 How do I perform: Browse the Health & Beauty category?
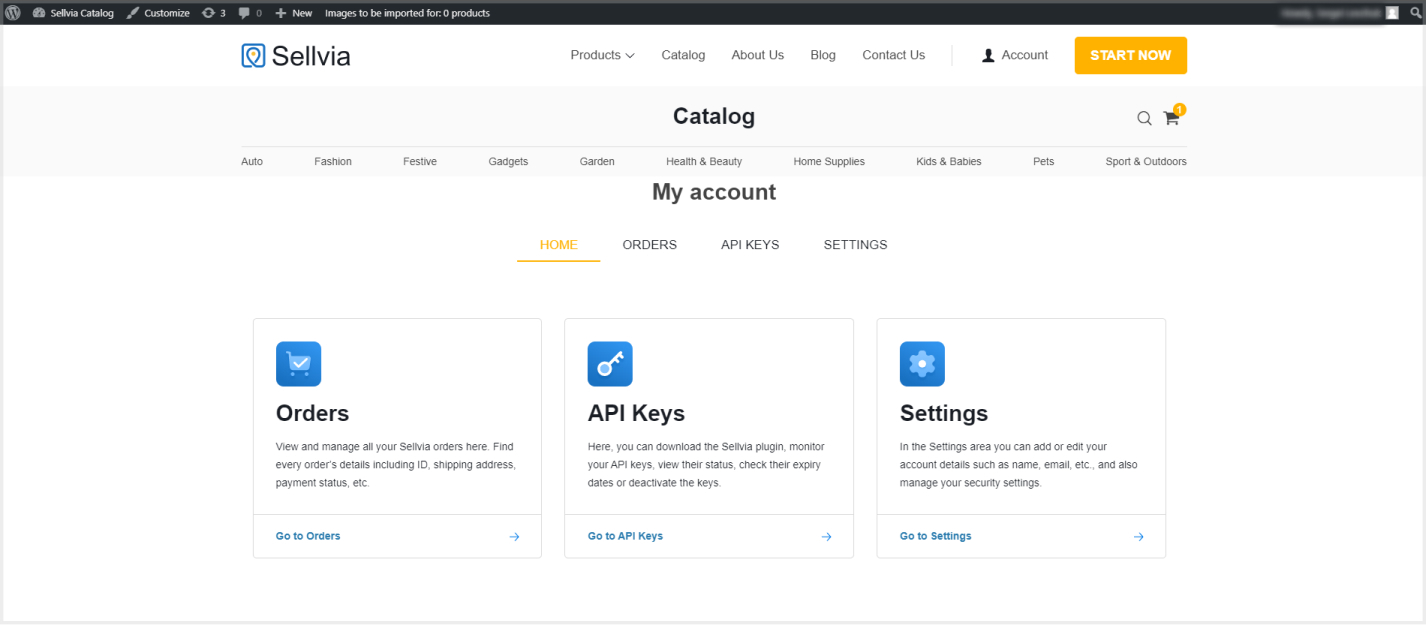coord(704,161)
